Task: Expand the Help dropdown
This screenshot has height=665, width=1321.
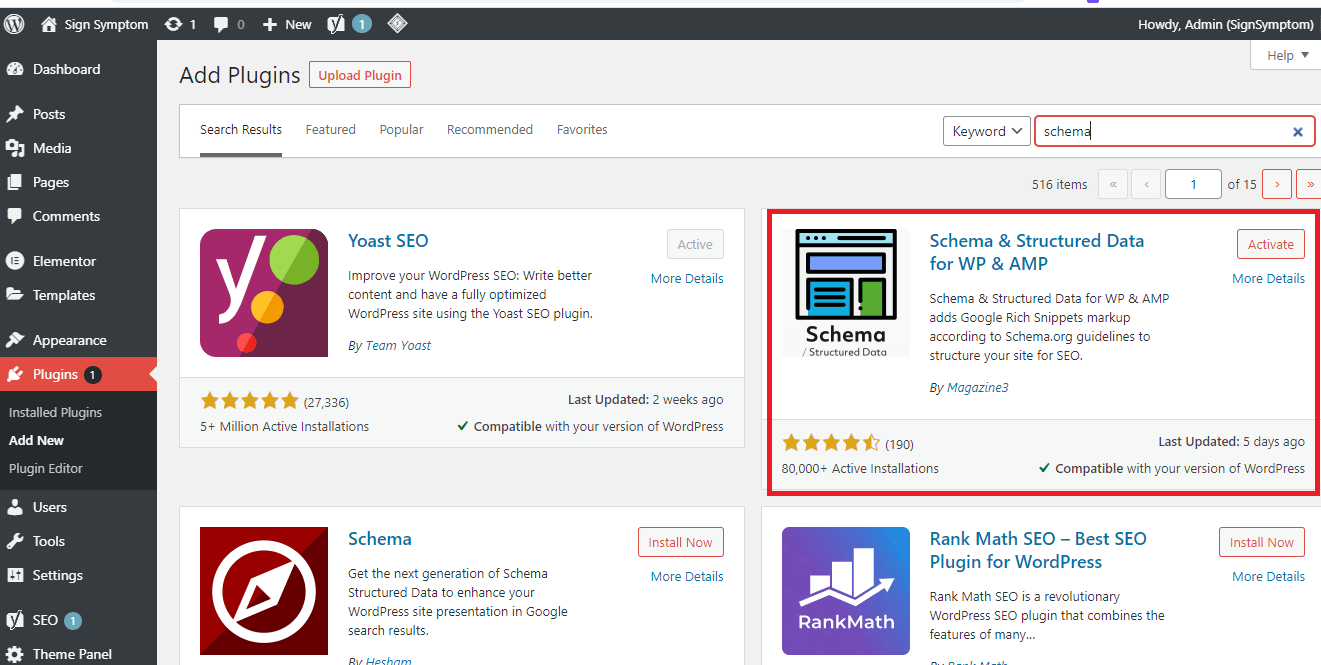Action: point(1286,56)
